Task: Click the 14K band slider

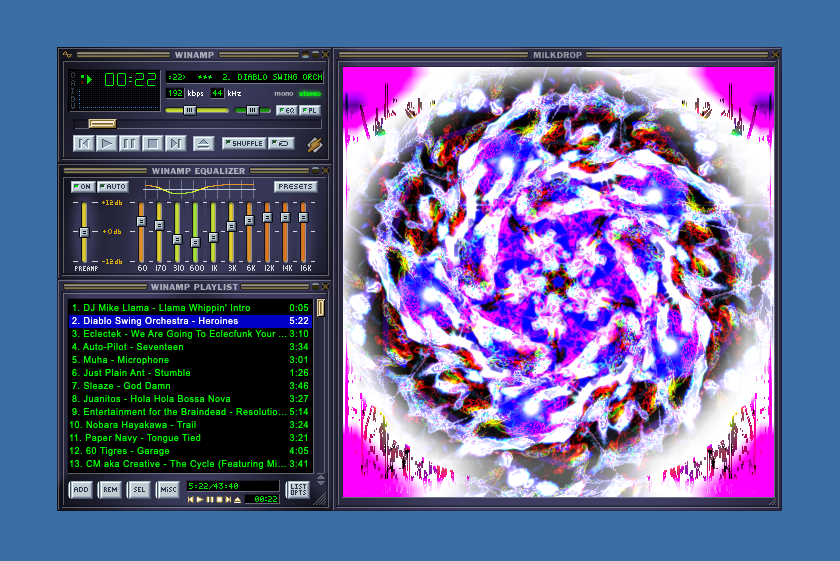Action: (286, 218)
